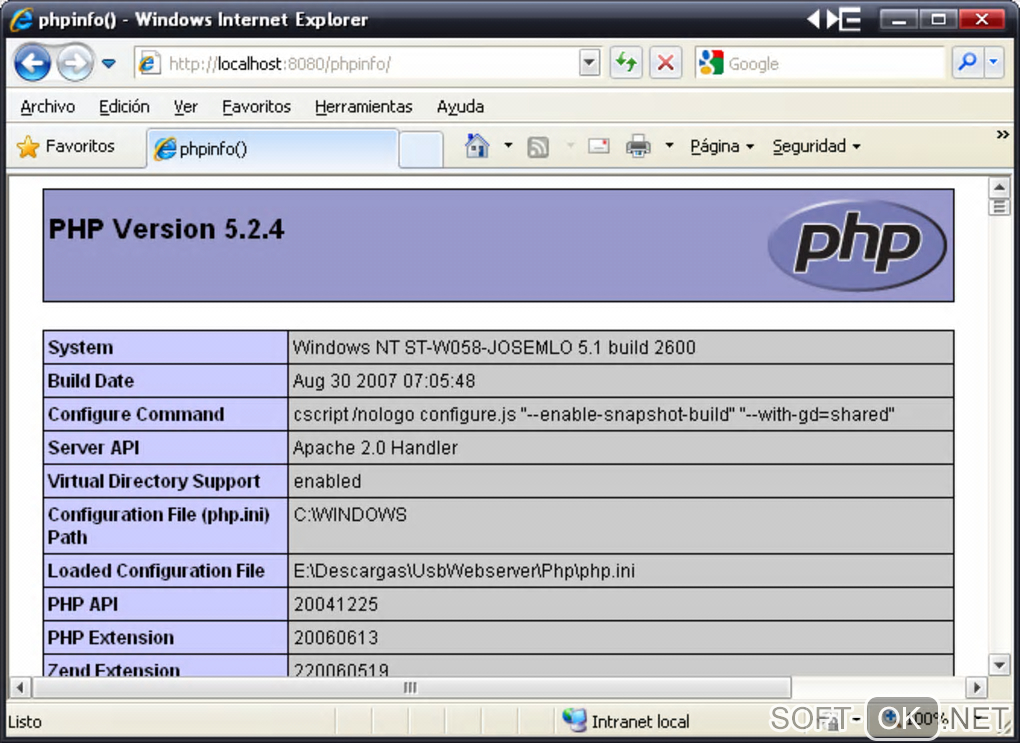This screenshot has width=1020, height=743.
Task: Select the php.ini loaded file path
Action: click(464, 571)
